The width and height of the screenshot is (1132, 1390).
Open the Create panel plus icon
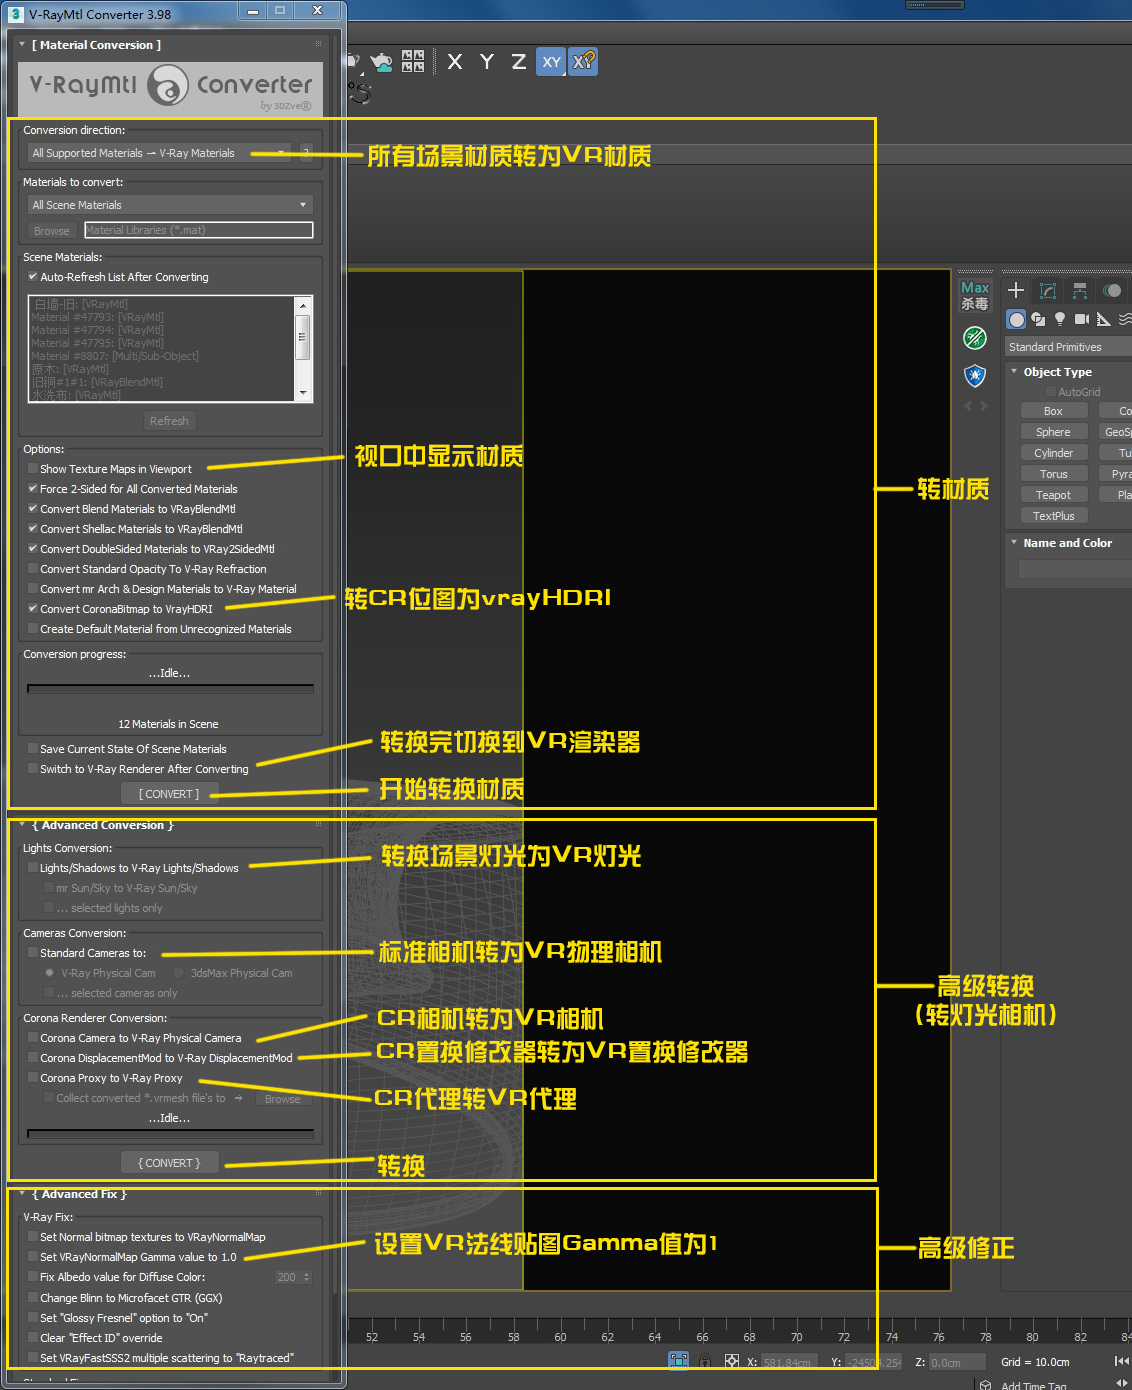(1016, 290)
